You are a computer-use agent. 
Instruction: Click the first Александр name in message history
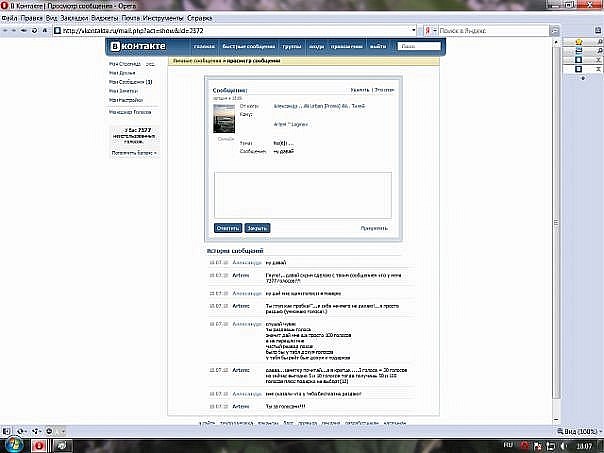click(247, 263)
